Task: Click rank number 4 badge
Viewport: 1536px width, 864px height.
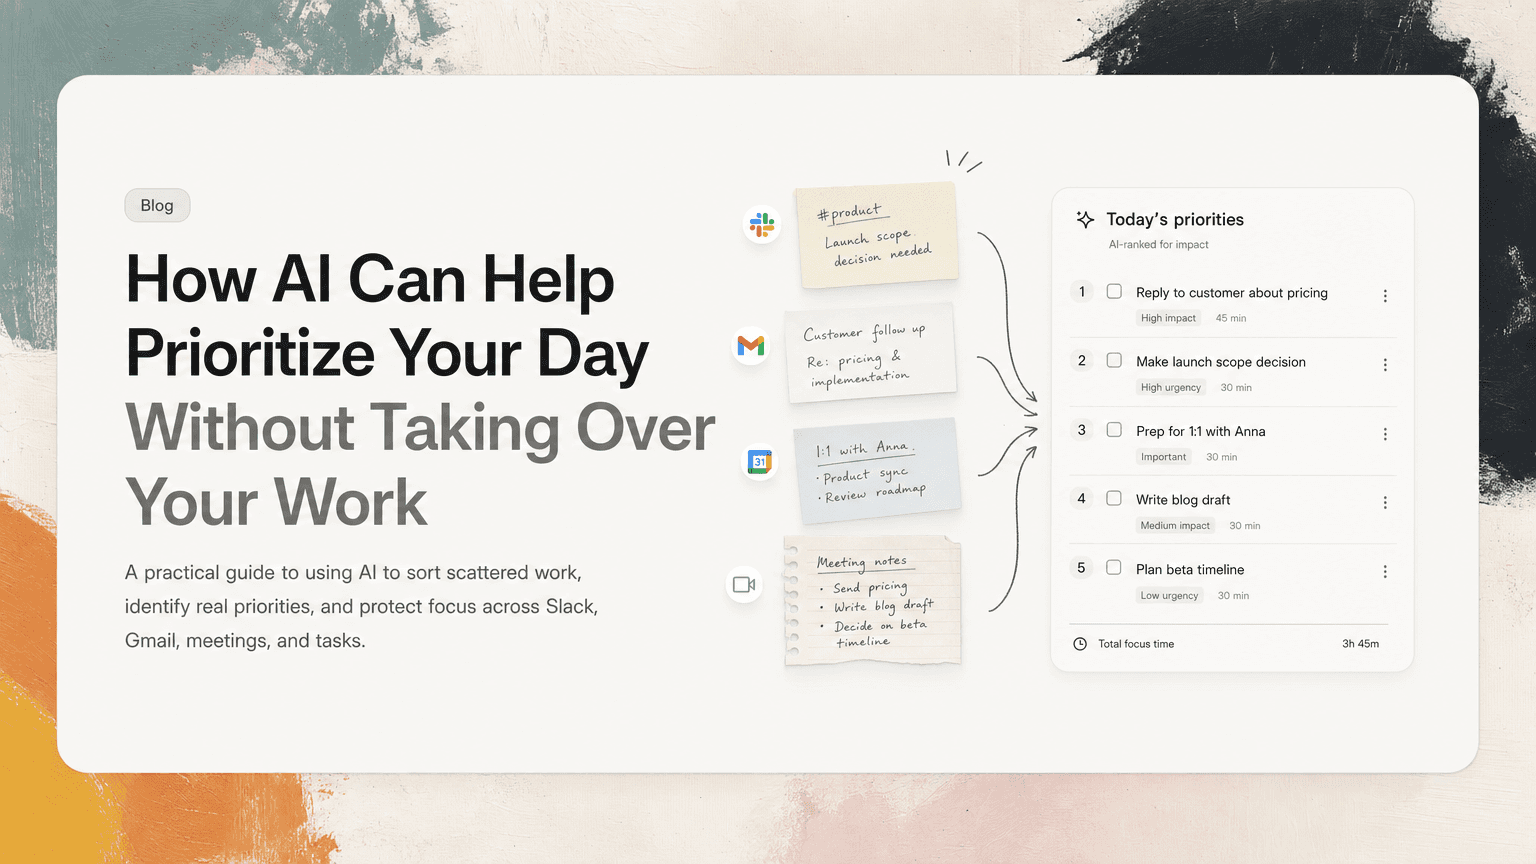Action: click(x=1081, y=498)
